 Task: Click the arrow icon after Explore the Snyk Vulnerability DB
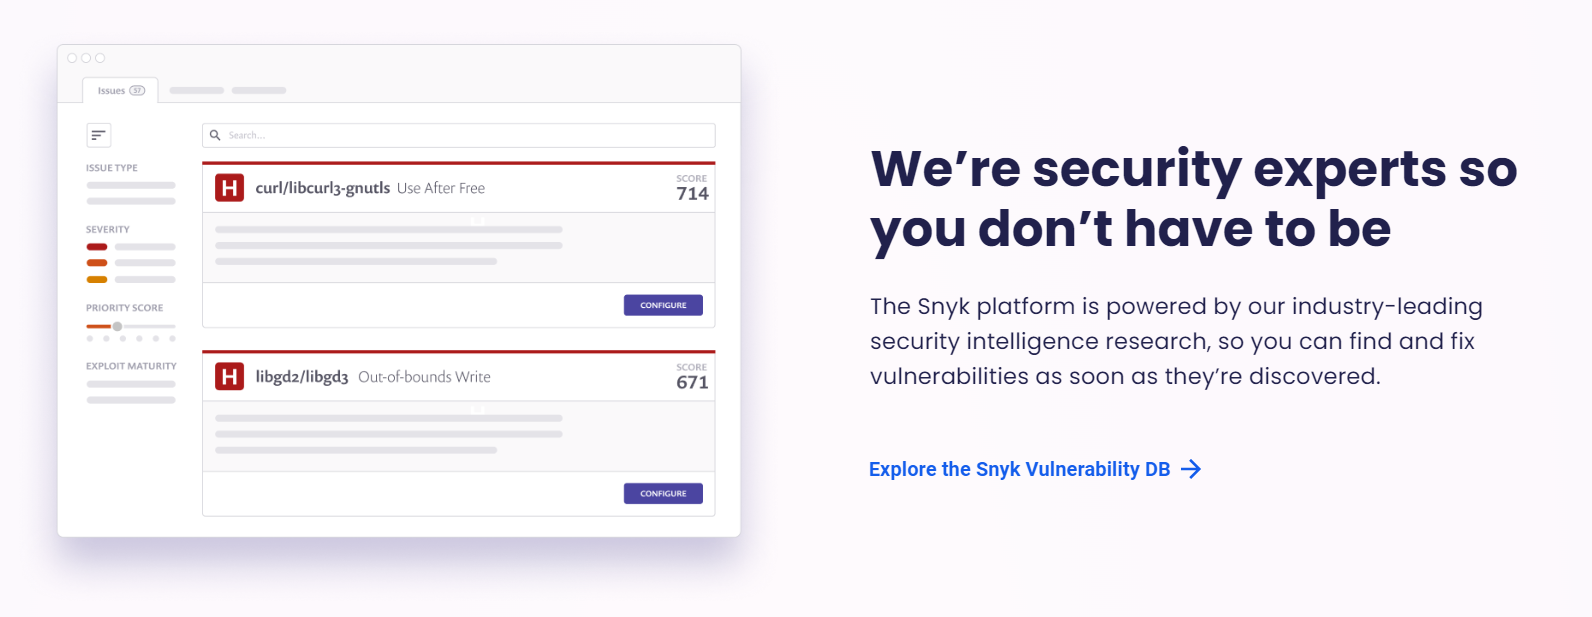click(1191, 469)
